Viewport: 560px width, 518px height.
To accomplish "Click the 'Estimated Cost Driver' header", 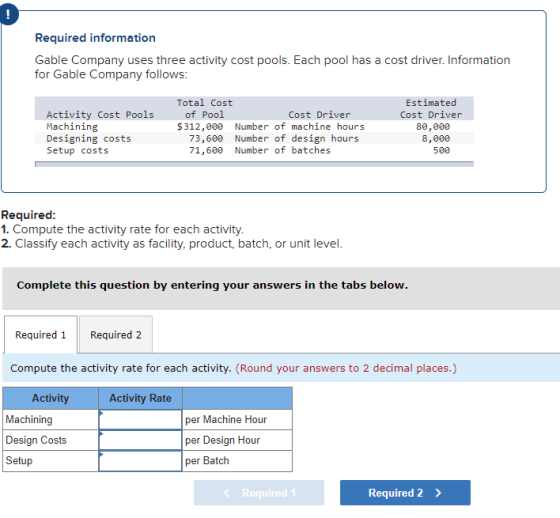I will (431, 109).
